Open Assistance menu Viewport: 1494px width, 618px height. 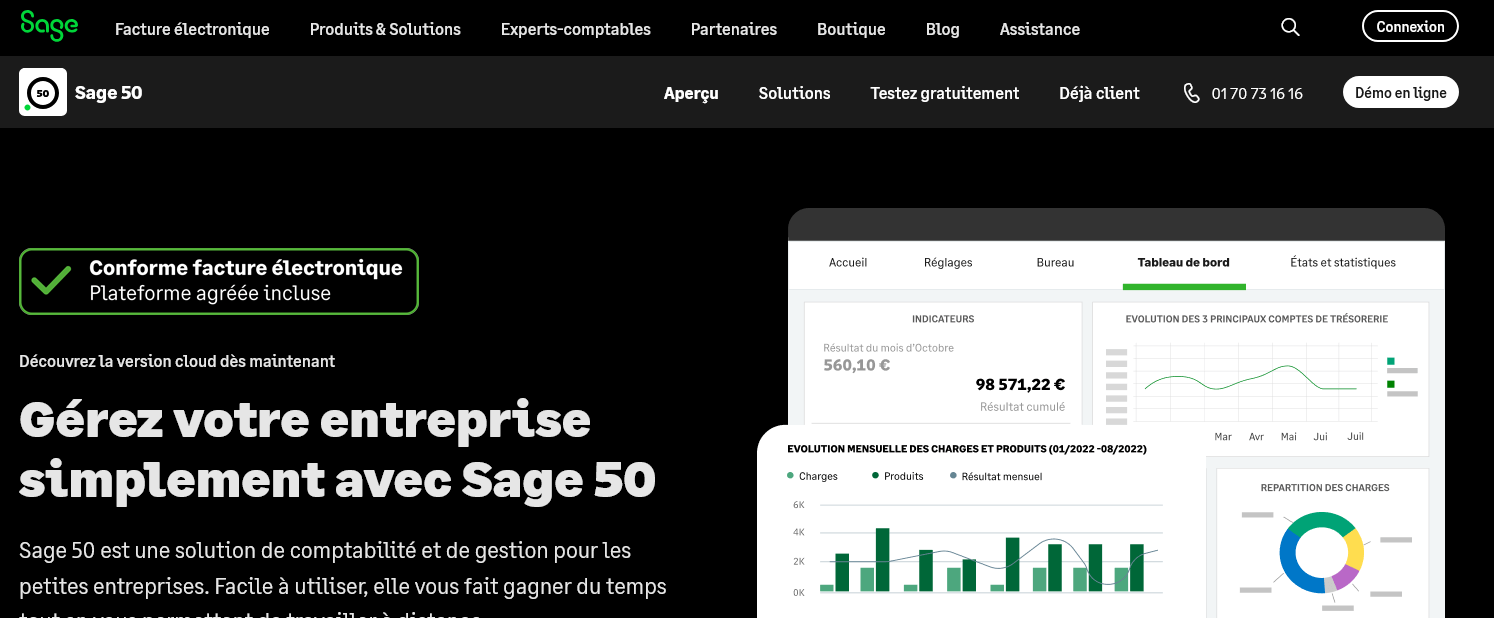1040,29
